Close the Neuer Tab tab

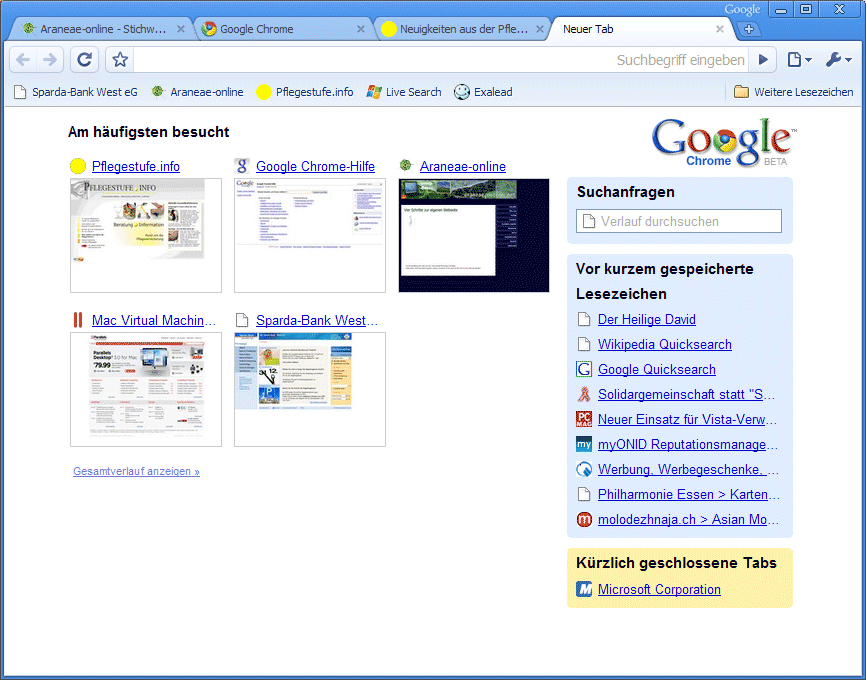click(720, 29)
